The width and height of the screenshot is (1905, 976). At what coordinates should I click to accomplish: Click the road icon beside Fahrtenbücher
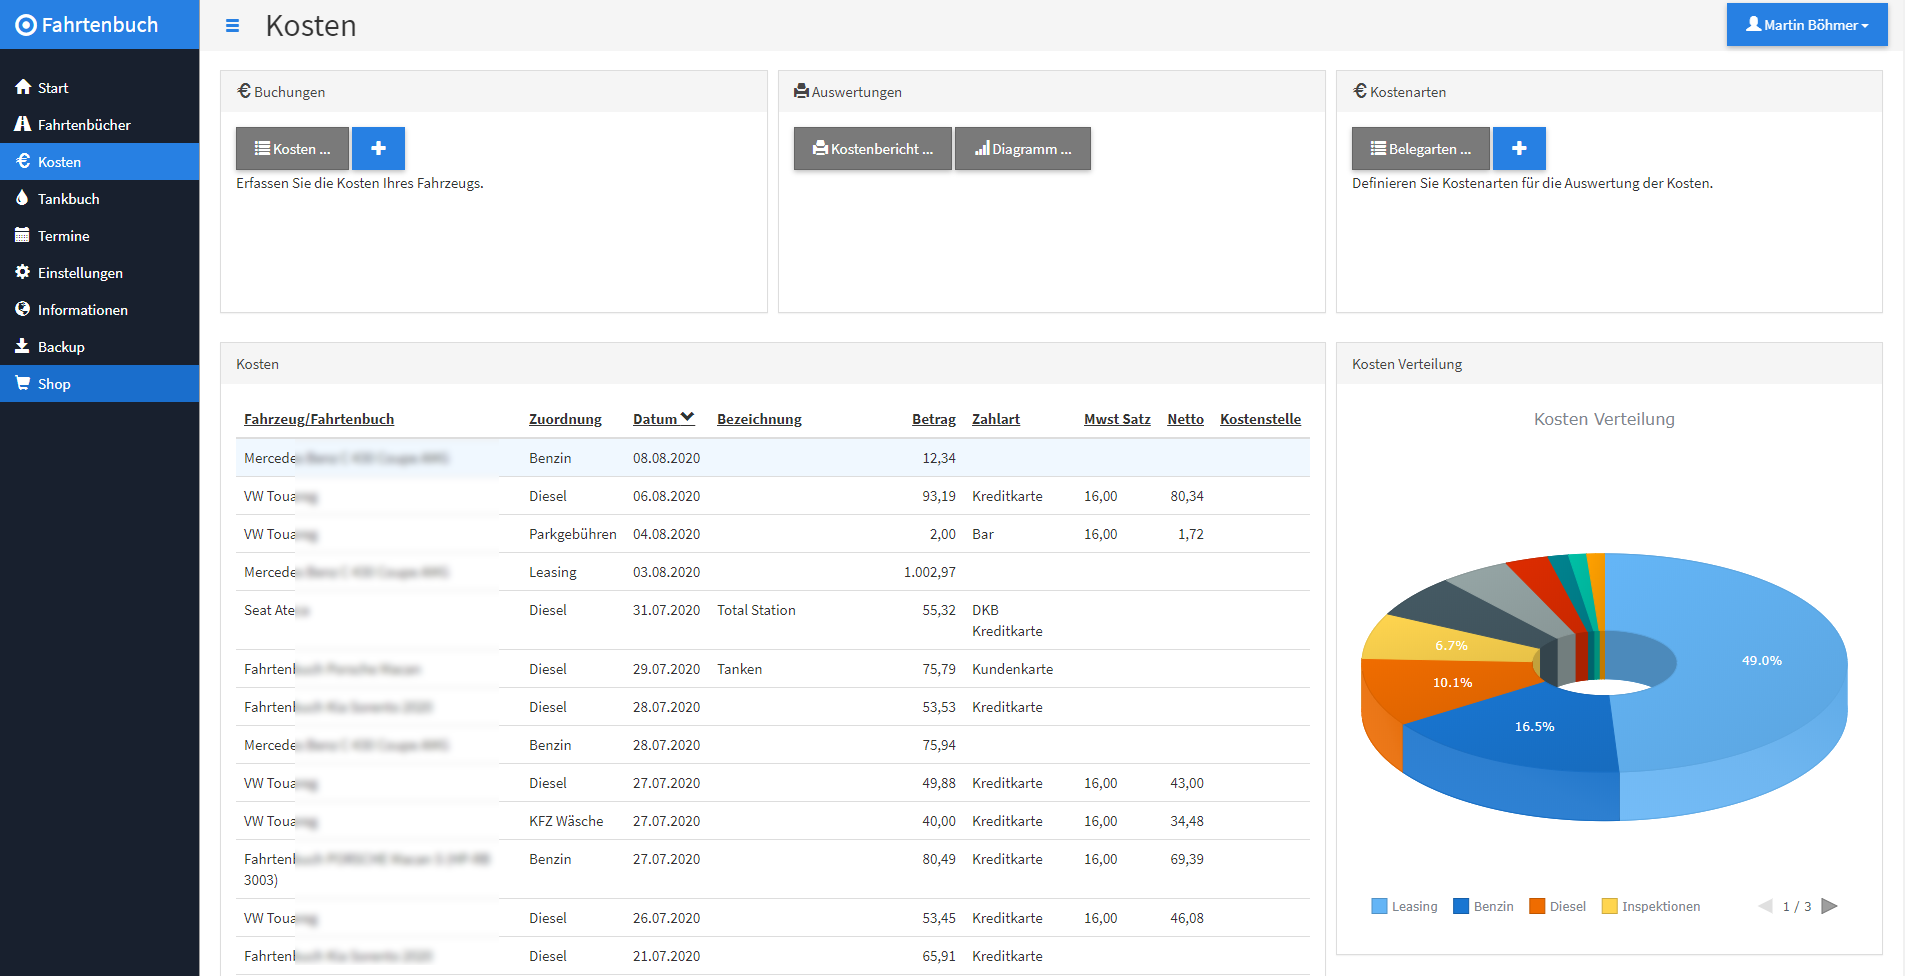(23, 124)
